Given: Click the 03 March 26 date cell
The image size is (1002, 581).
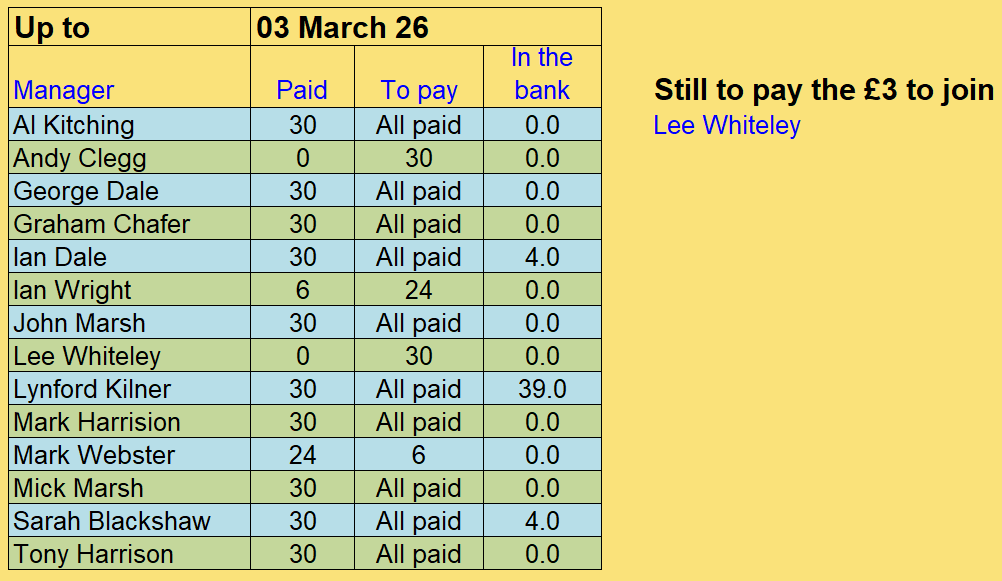Looking at the screenshot, I should (x=342, y=28).
